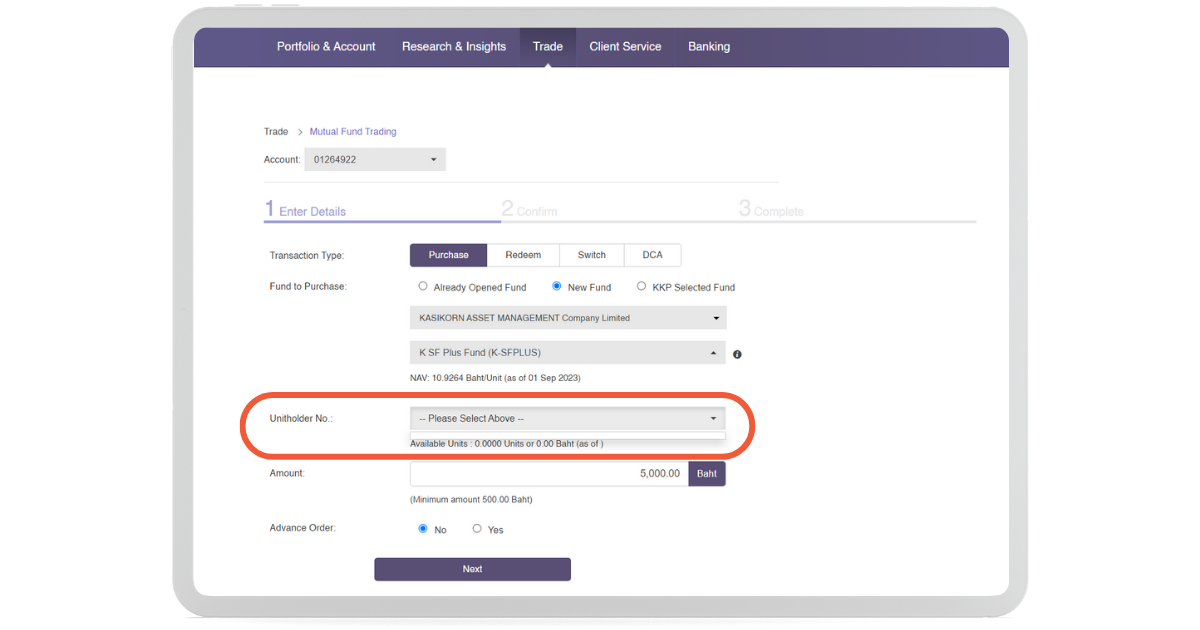The height and width of the screenshot is (630, 1200).
Task: Select the Already Opened Fund radio button
Action: point(423,287)
